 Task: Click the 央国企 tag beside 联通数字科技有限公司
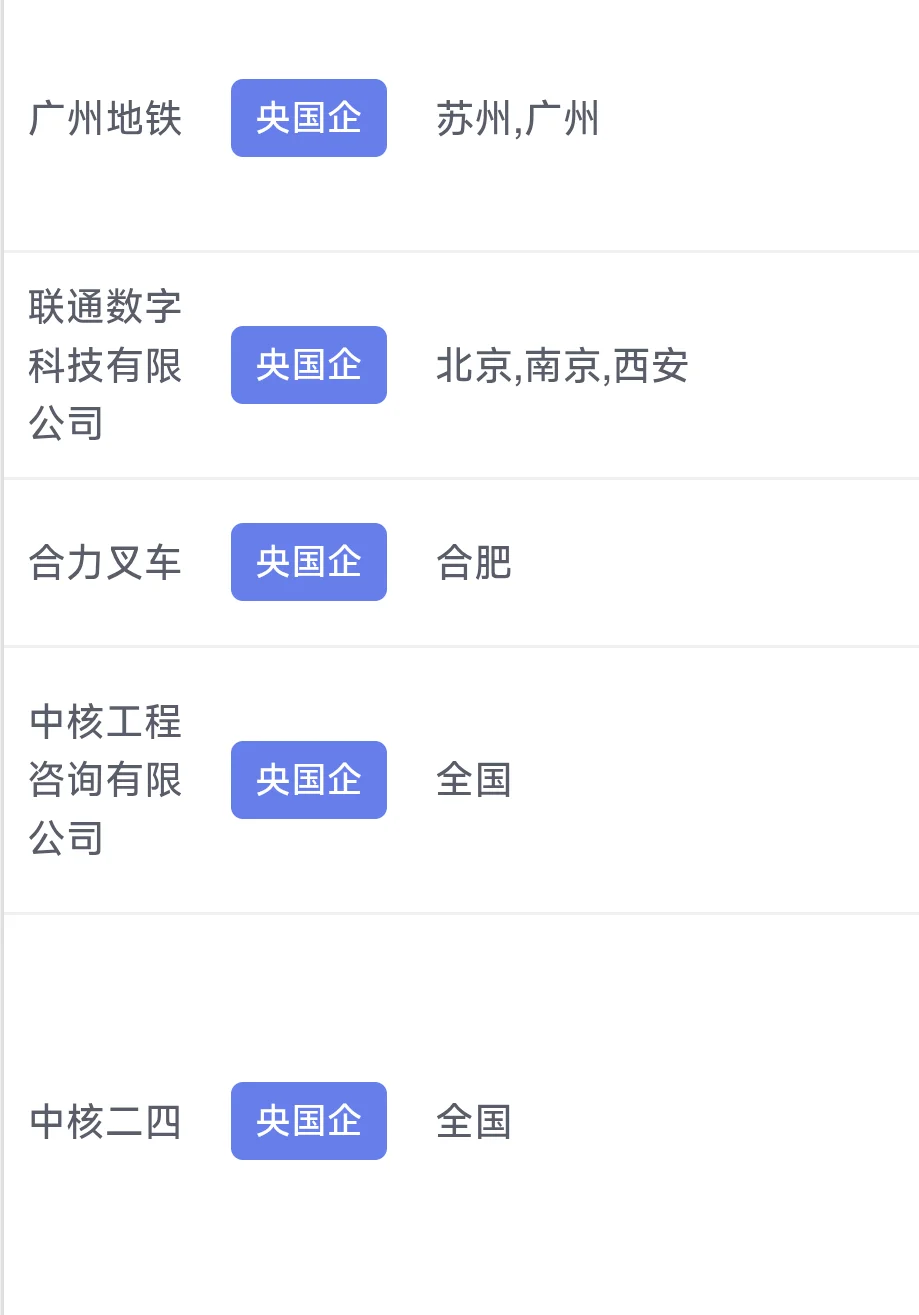[x=309, y=365]
